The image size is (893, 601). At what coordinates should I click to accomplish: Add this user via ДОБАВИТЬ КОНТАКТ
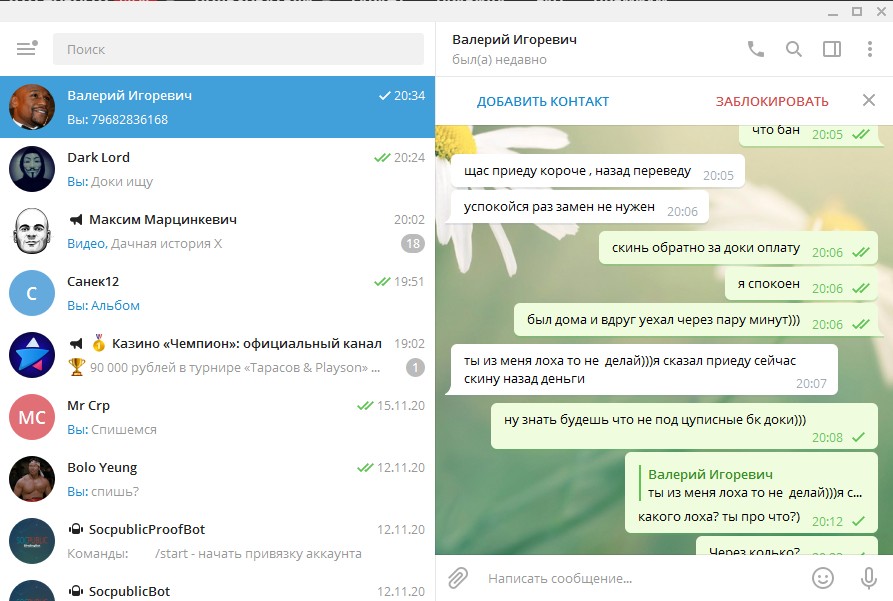543,101
